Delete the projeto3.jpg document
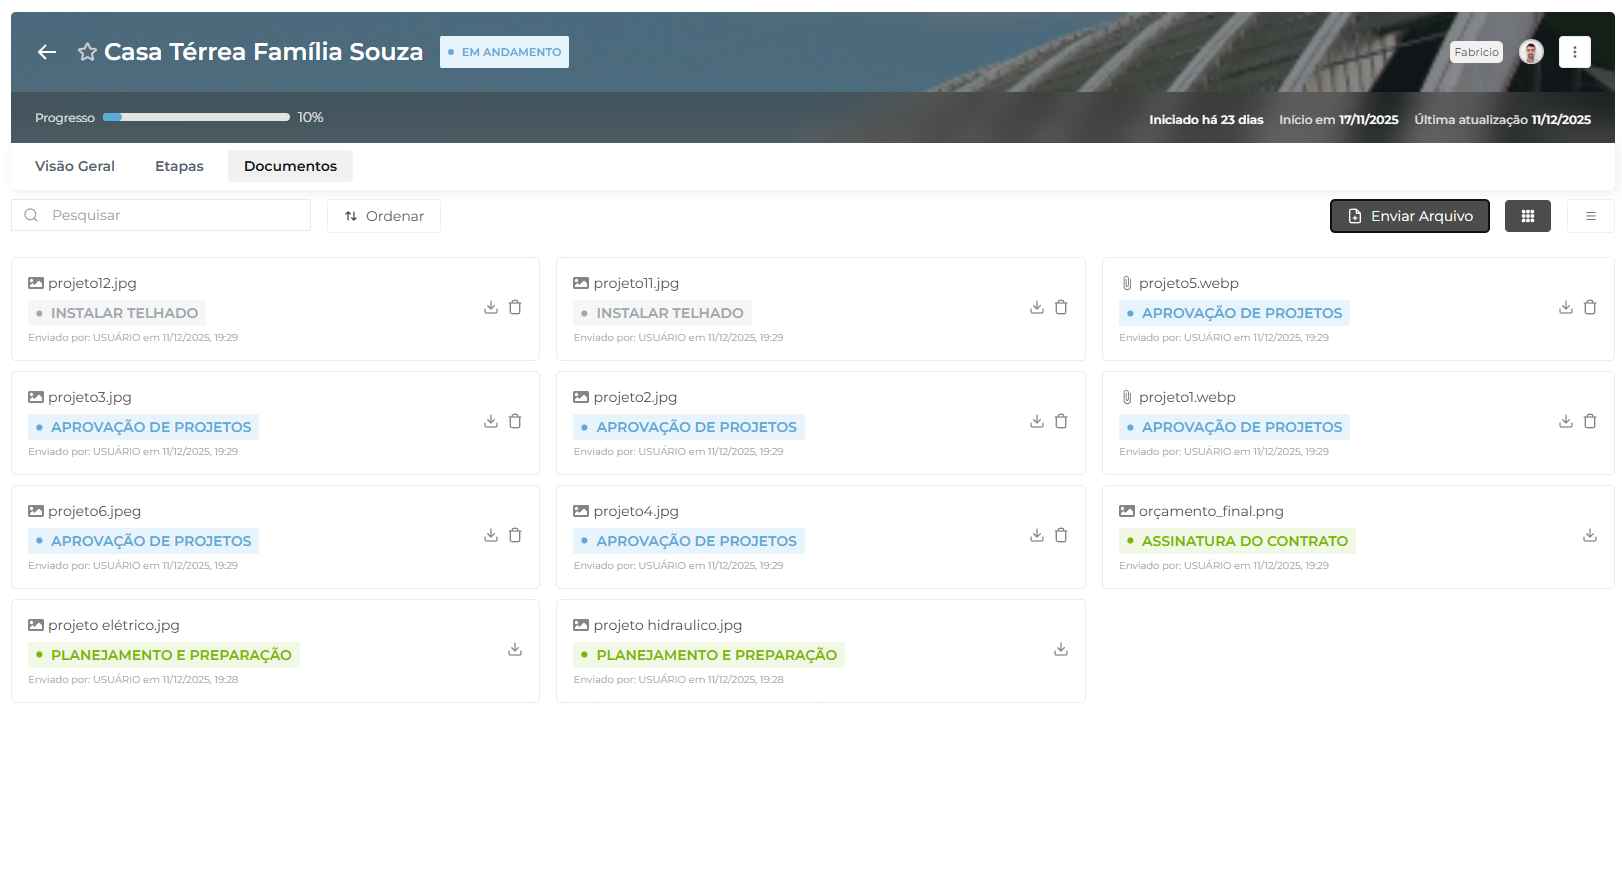 (515, 421)
